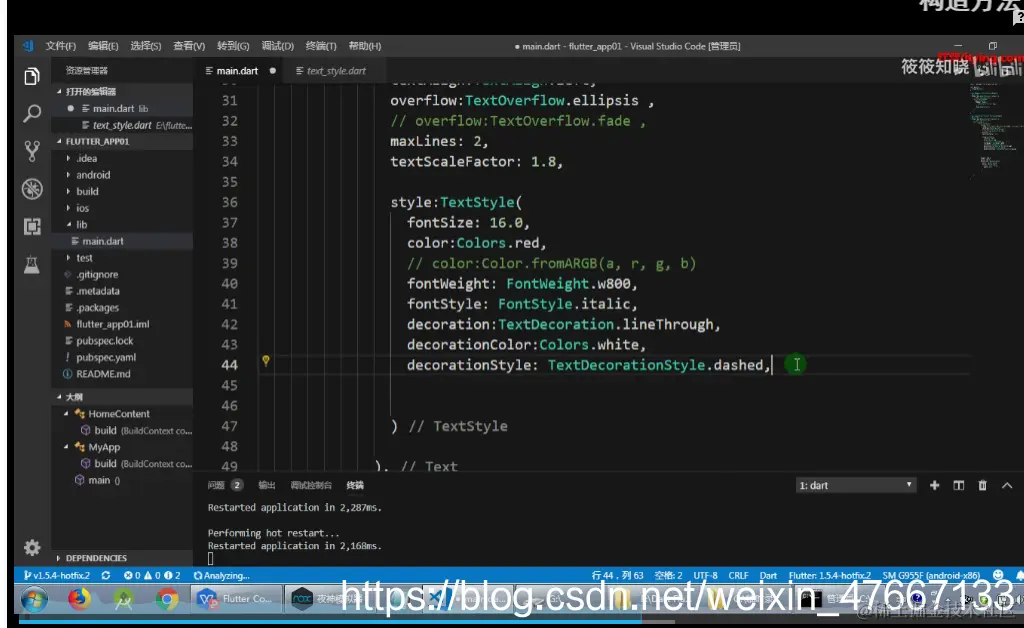
Task: Open README.md in the explorer
Action: click(103, 374)
